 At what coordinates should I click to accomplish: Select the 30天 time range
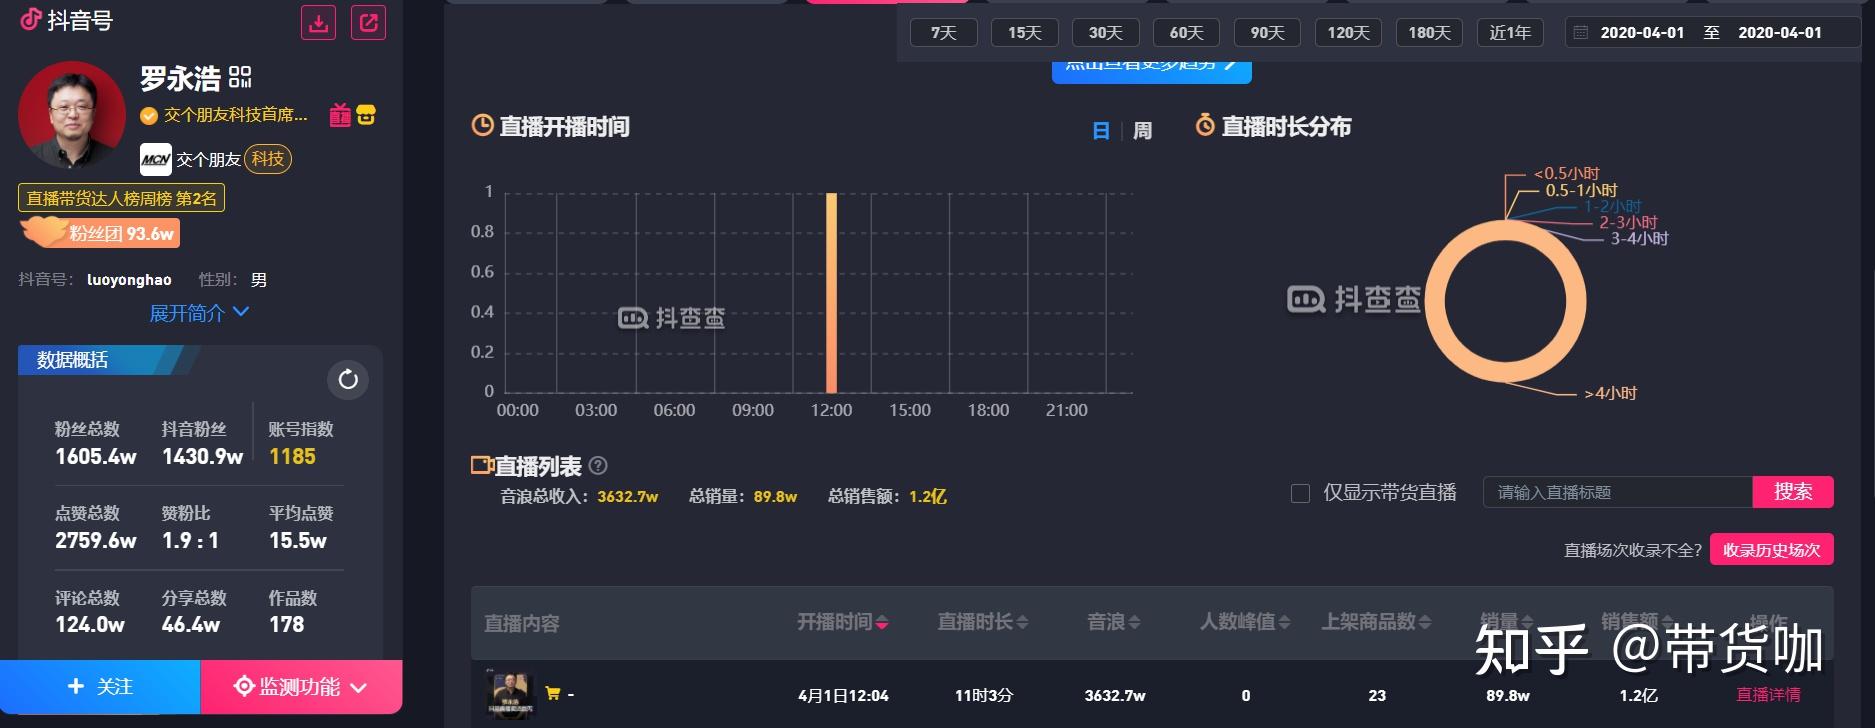(x=1105, y=33)
